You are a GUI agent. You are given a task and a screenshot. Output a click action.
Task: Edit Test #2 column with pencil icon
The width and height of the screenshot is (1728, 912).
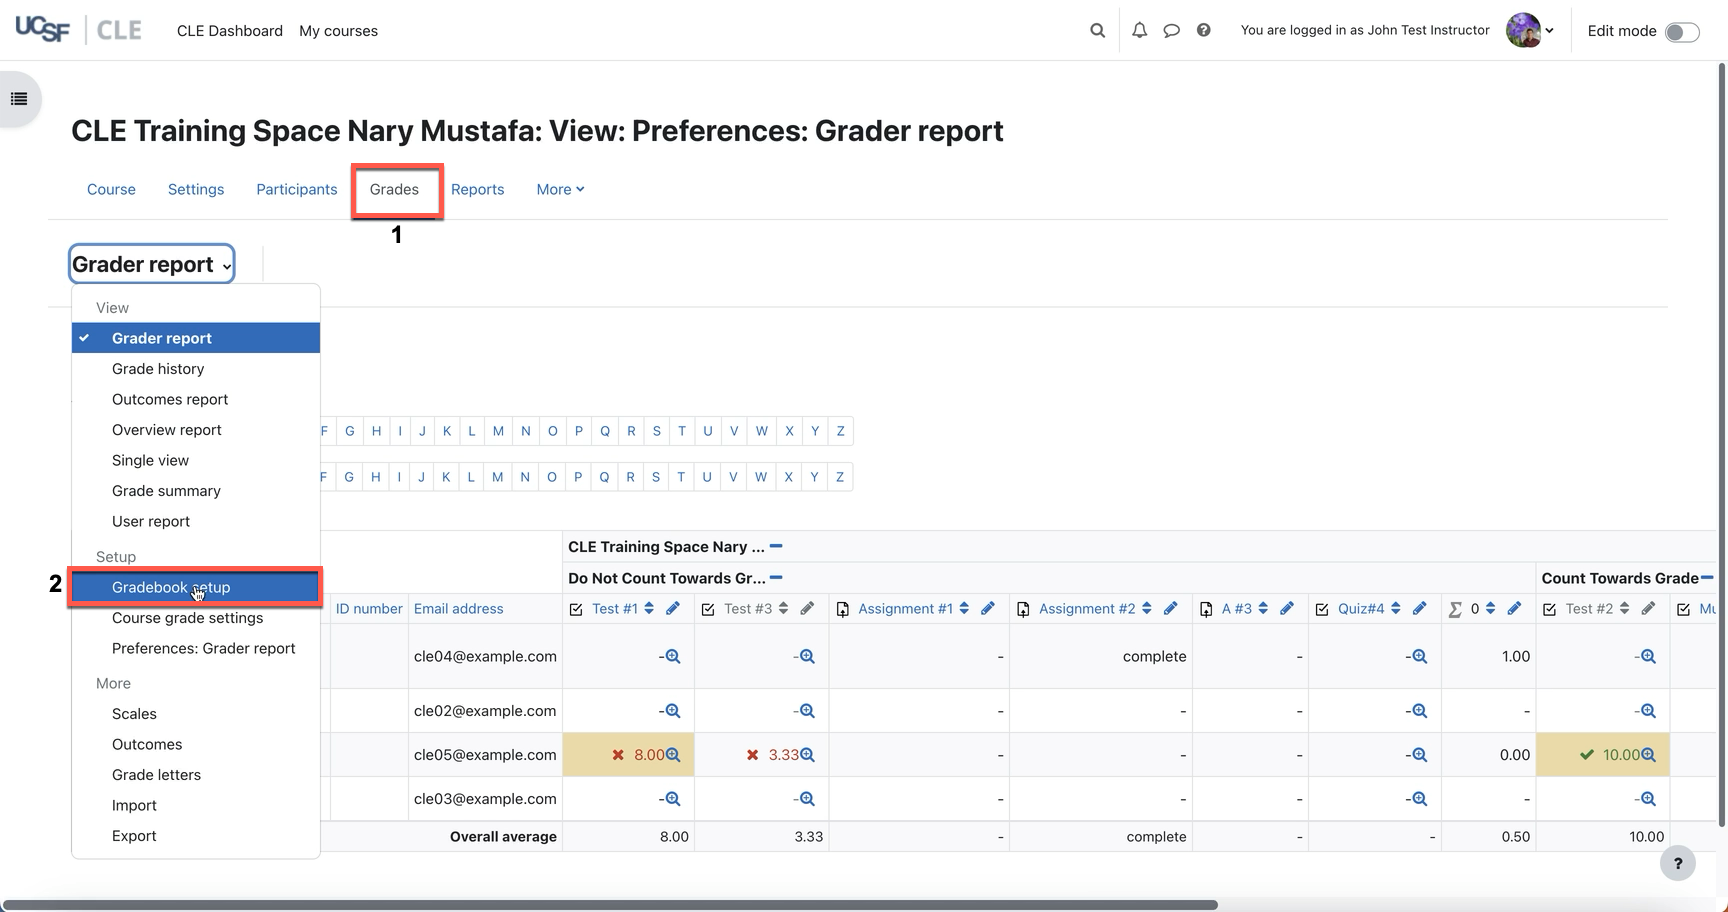point(1648,608)
